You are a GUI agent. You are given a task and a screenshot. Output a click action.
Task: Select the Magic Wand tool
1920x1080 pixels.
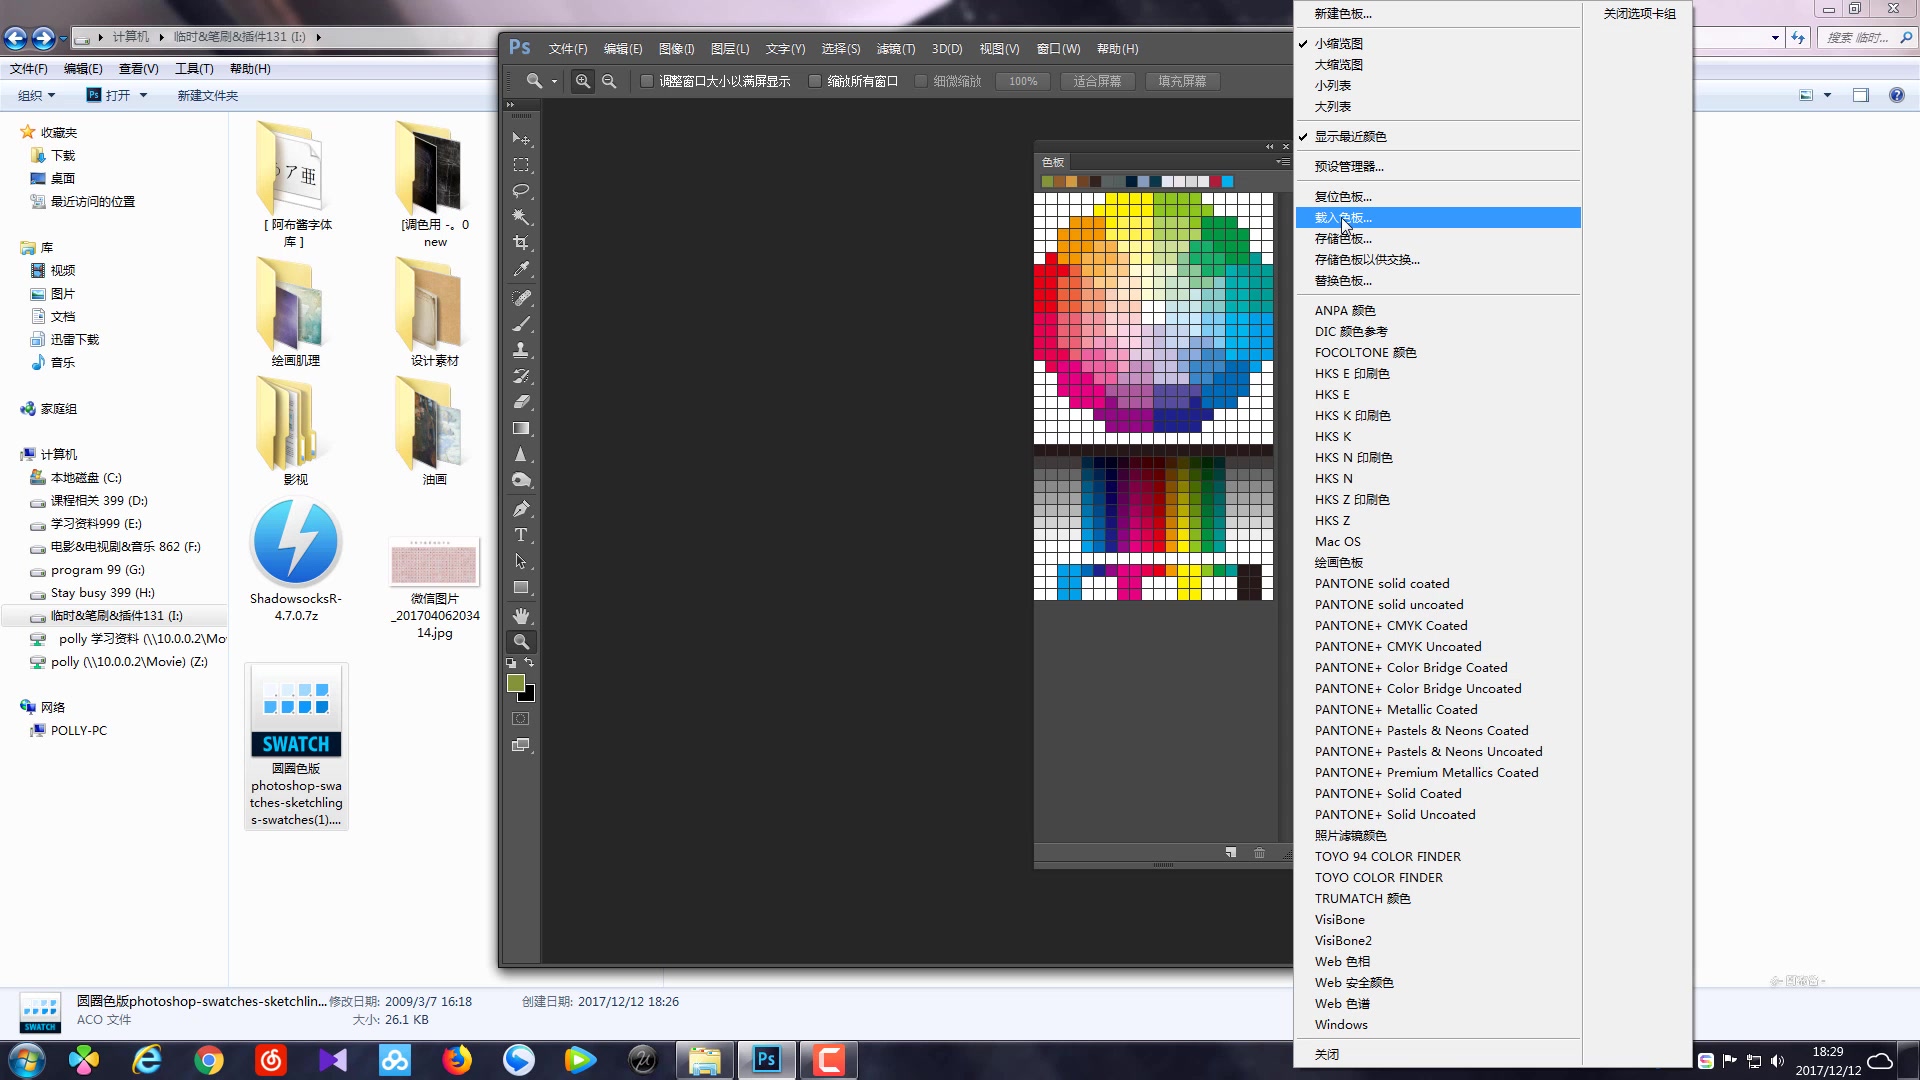[x=521, y=217]
